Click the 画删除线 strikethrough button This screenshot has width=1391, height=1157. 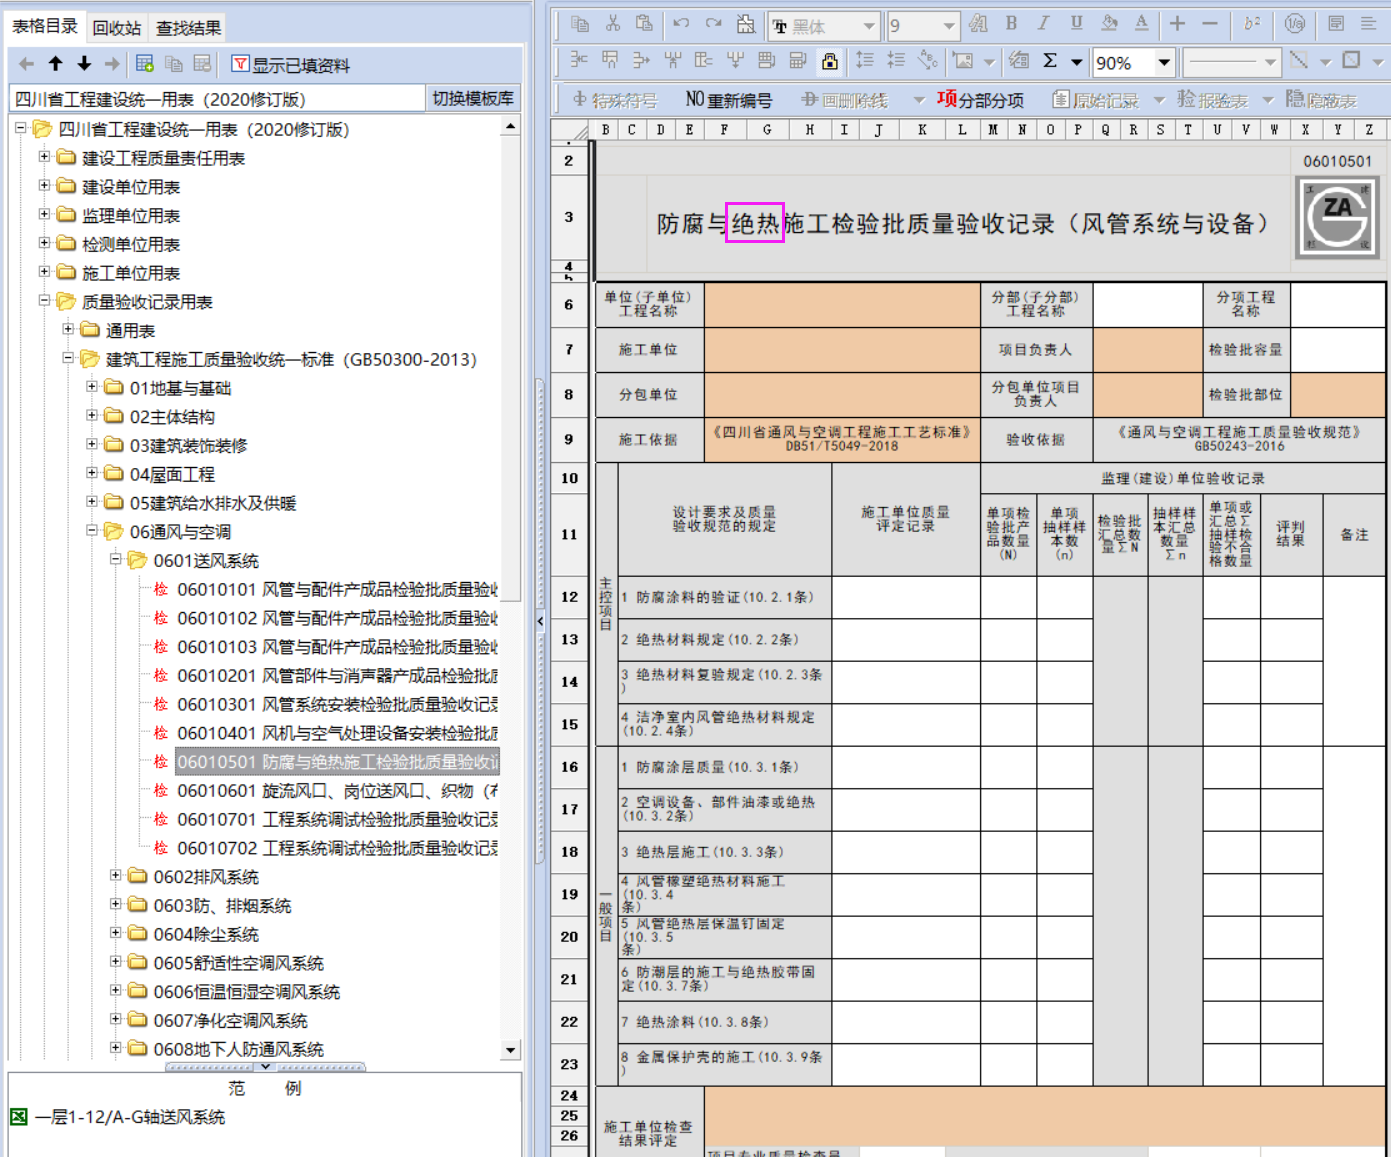844,100
